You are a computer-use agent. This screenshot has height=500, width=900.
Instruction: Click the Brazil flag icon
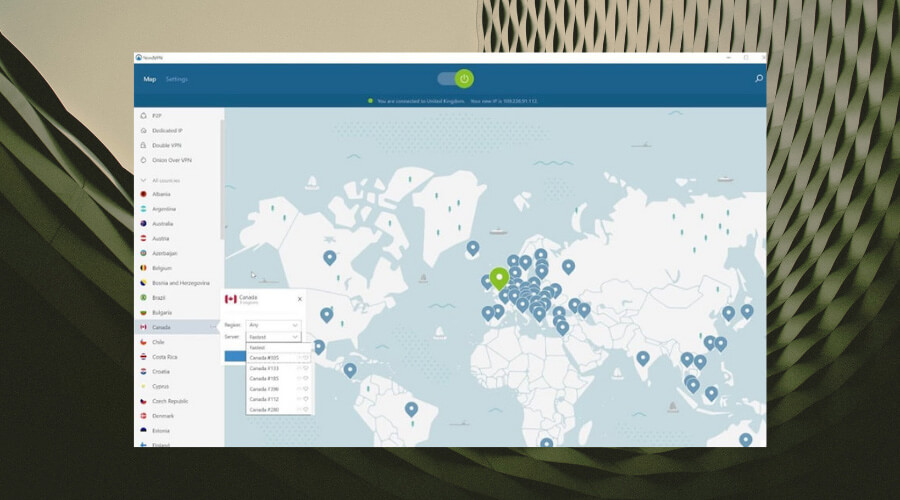(x=144, y=297)
